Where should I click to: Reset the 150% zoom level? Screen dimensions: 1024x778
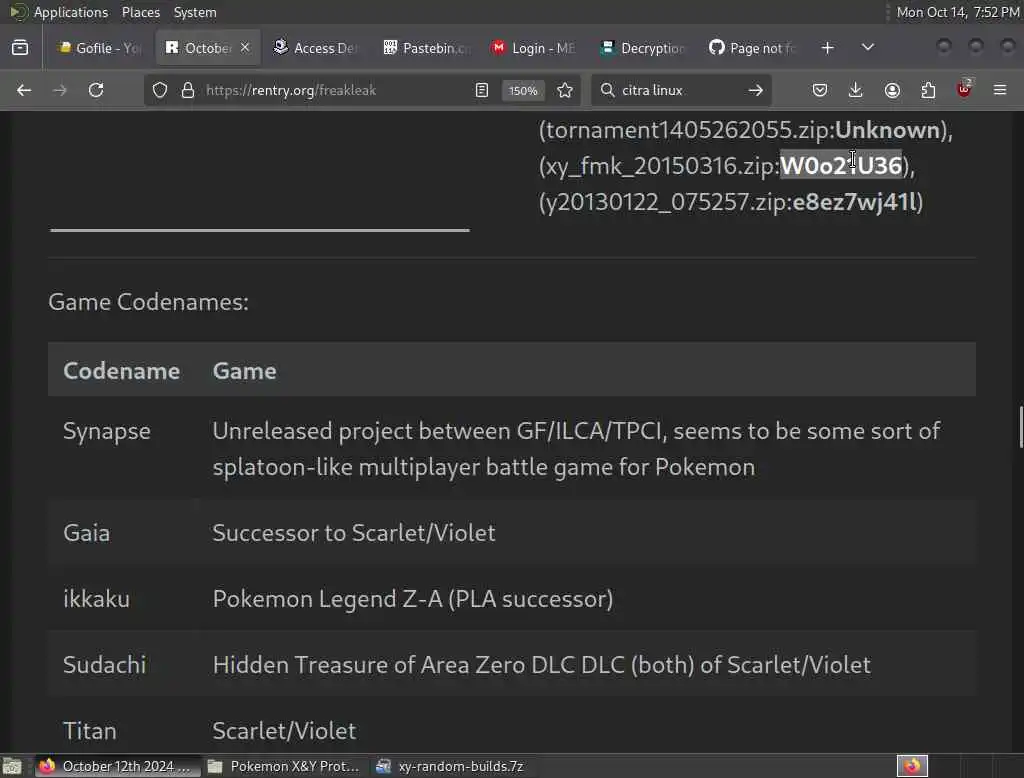(523, 91)
